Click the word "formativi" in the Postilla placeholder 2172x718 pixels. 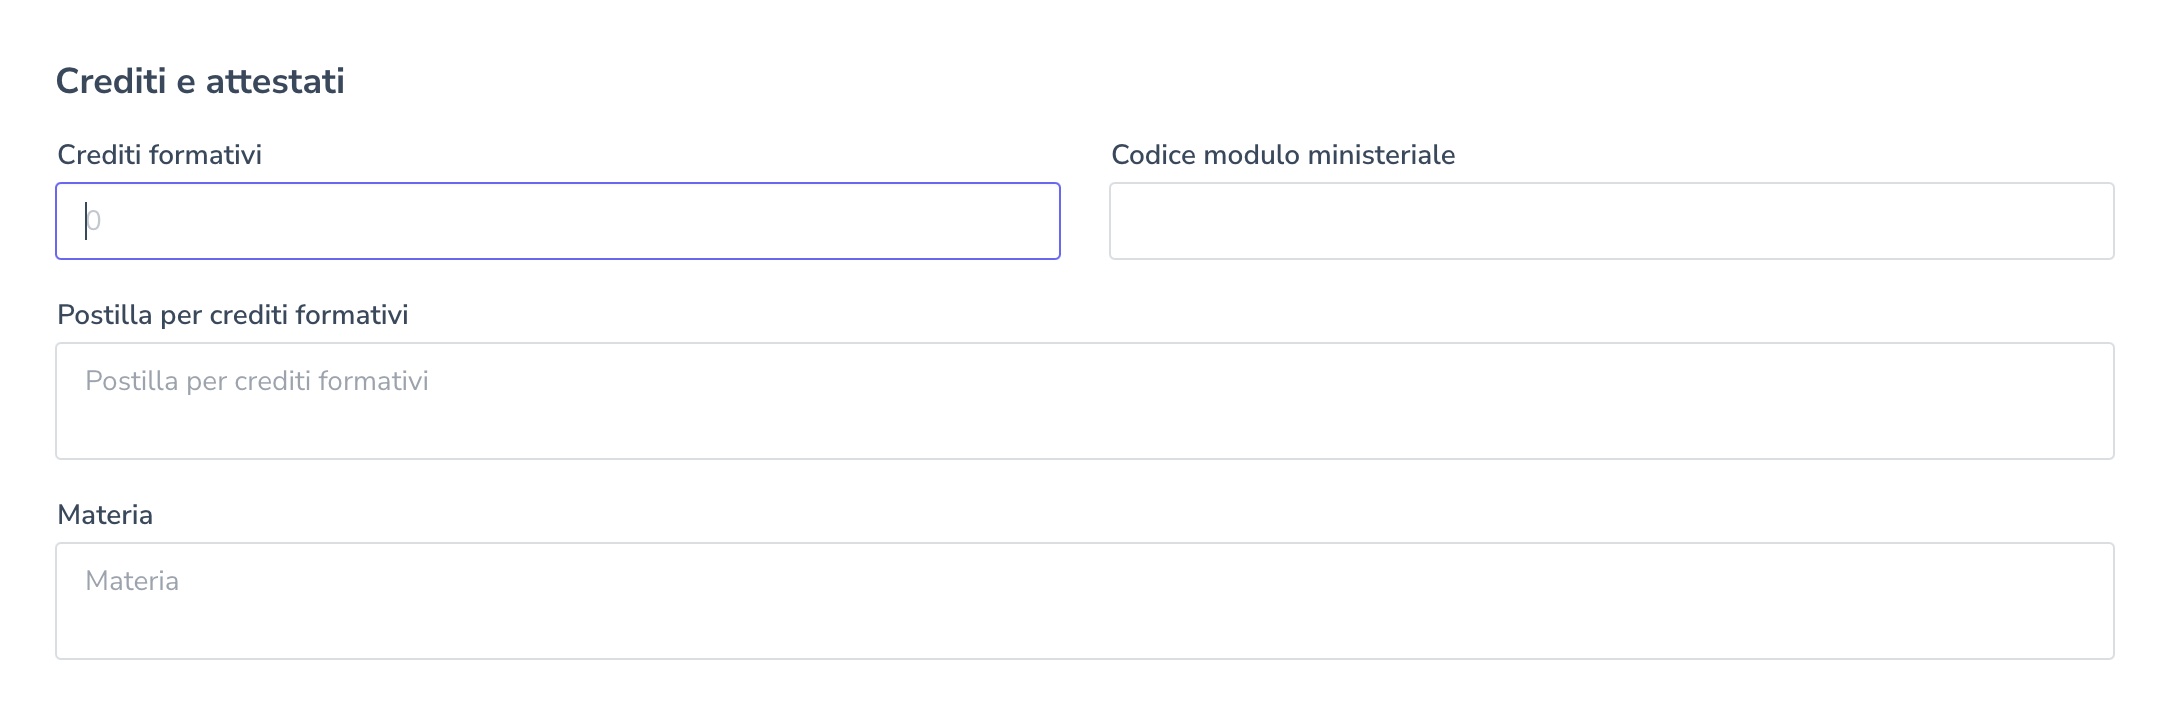click(x=381, y=381)
